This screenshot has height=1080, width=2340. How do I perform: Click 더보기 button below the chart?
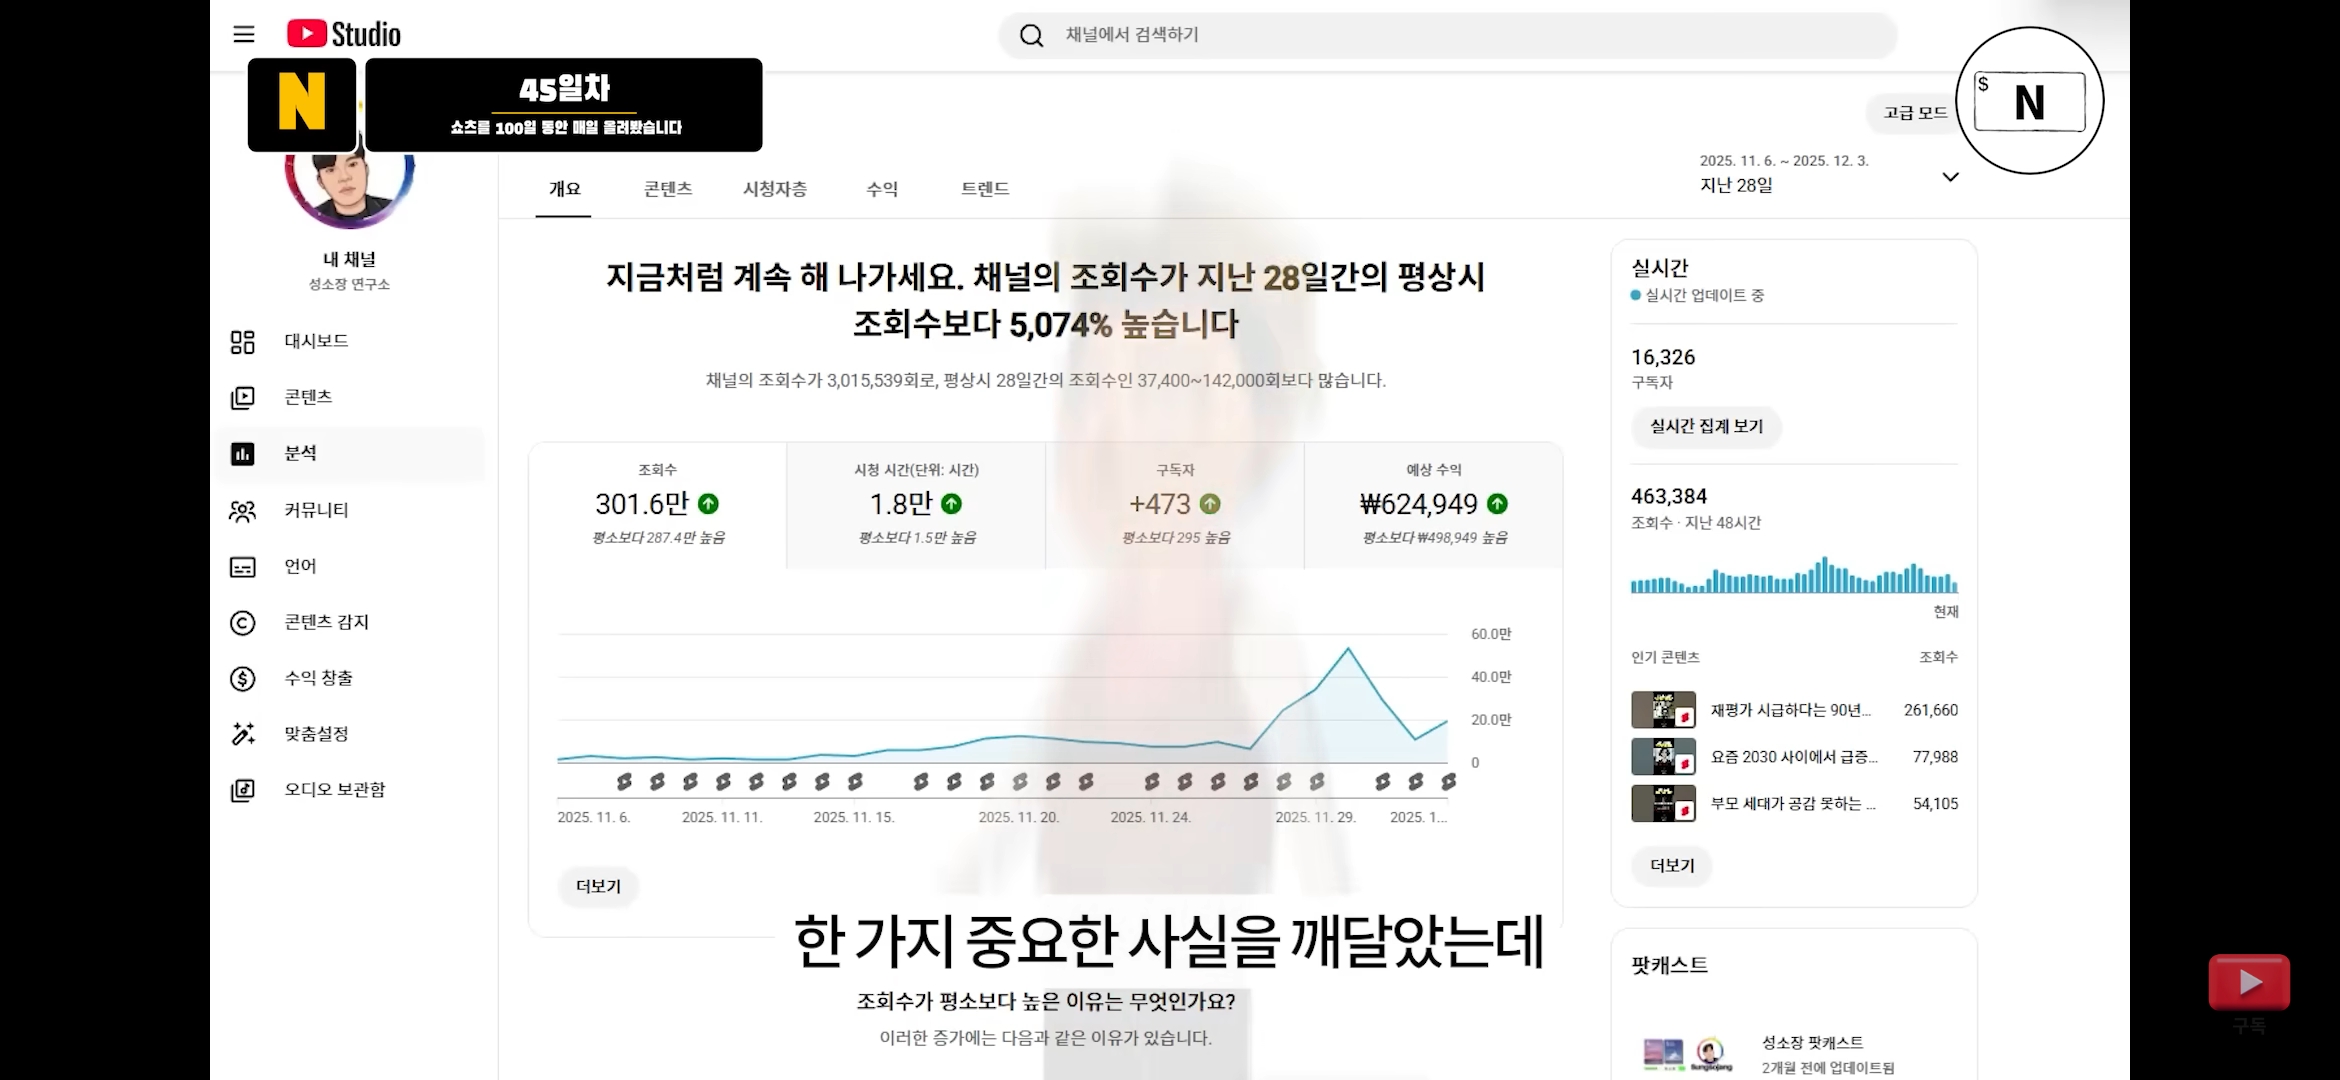(x=598, y=886)
